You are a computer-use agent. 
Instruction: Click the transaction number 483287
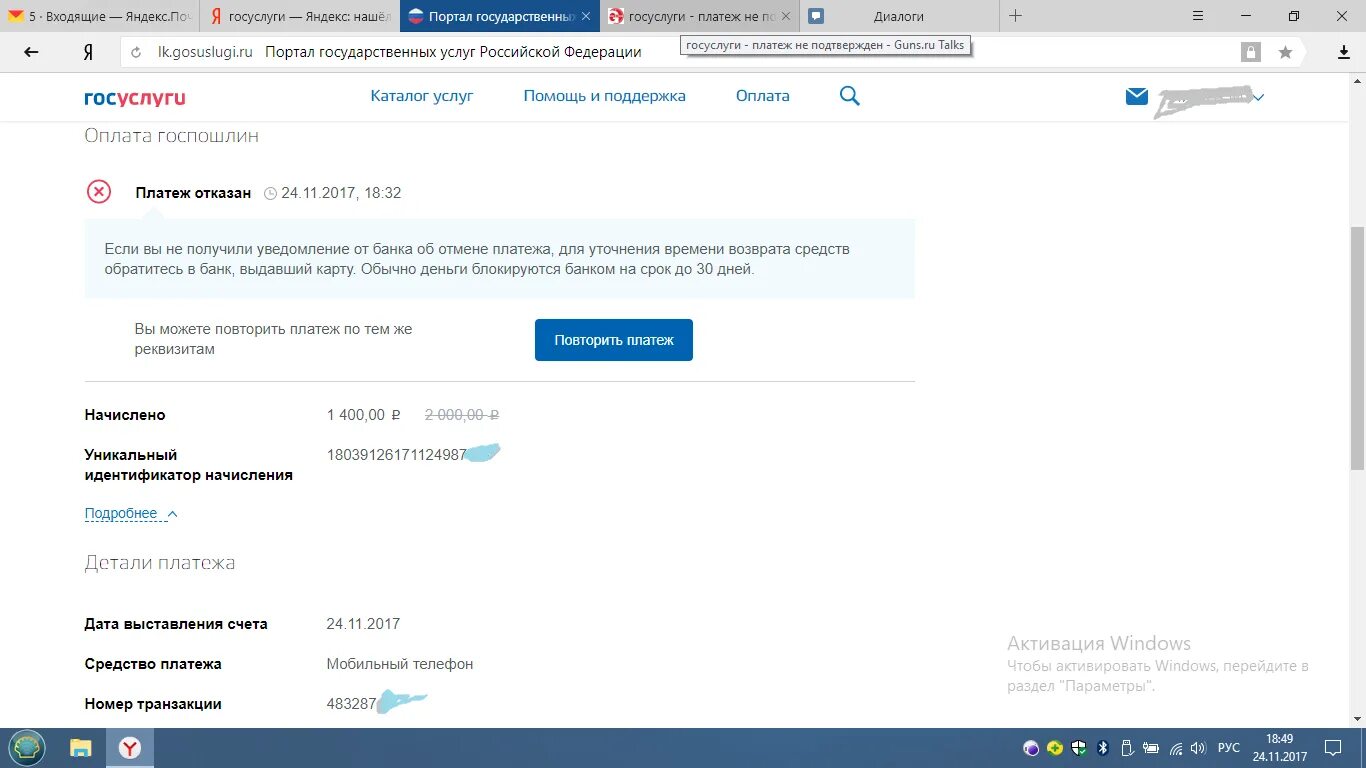click(351, 704)
